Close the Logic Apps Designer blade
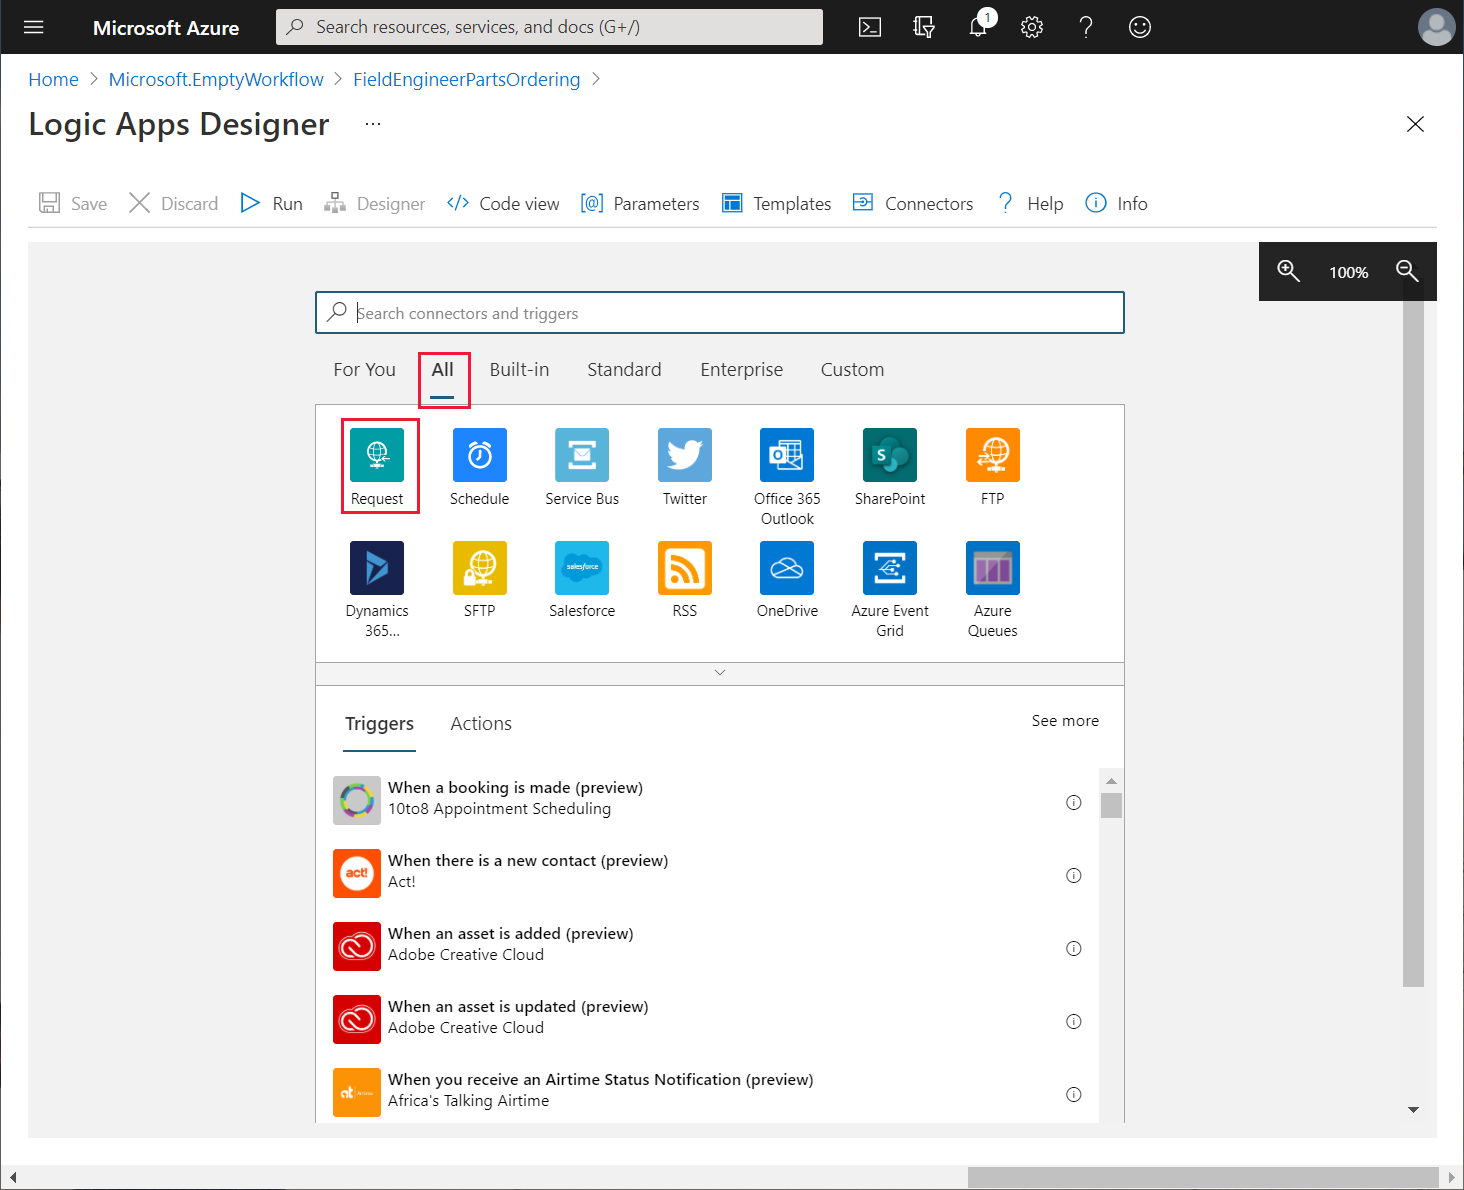This screenshot has height=1190, width=1464. [x=1415, y=124]
